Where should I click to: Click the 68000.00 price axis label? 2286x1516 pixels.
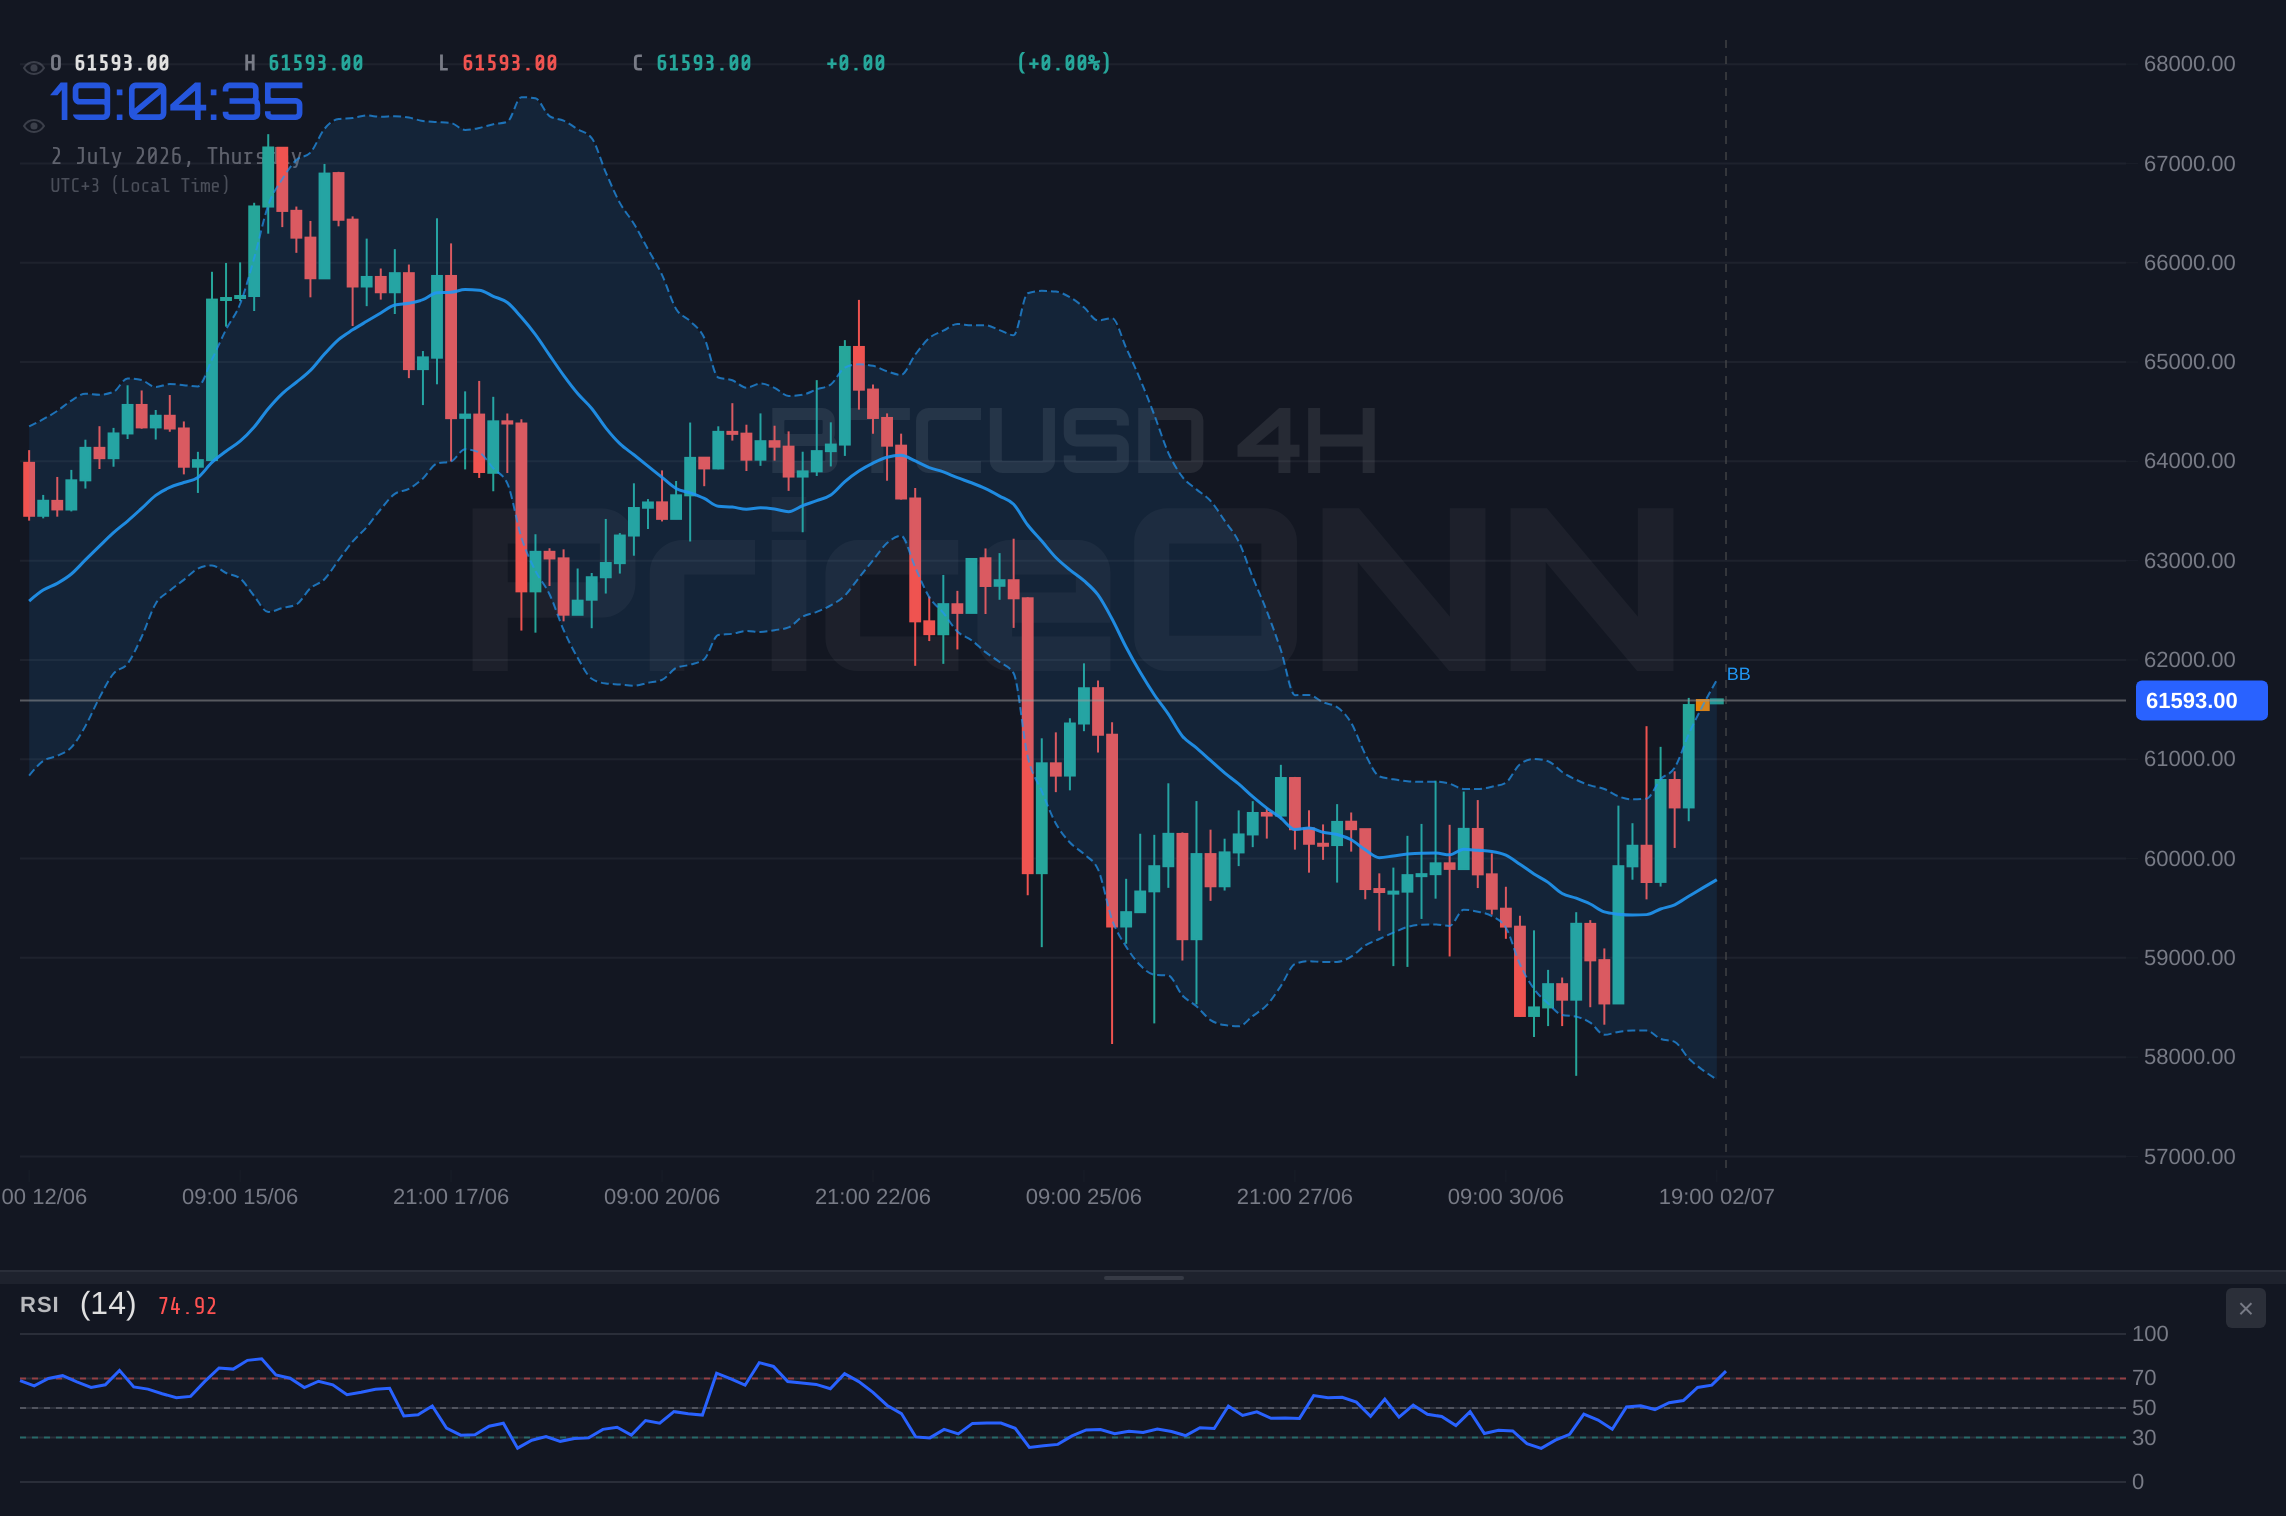(2189, 64)
